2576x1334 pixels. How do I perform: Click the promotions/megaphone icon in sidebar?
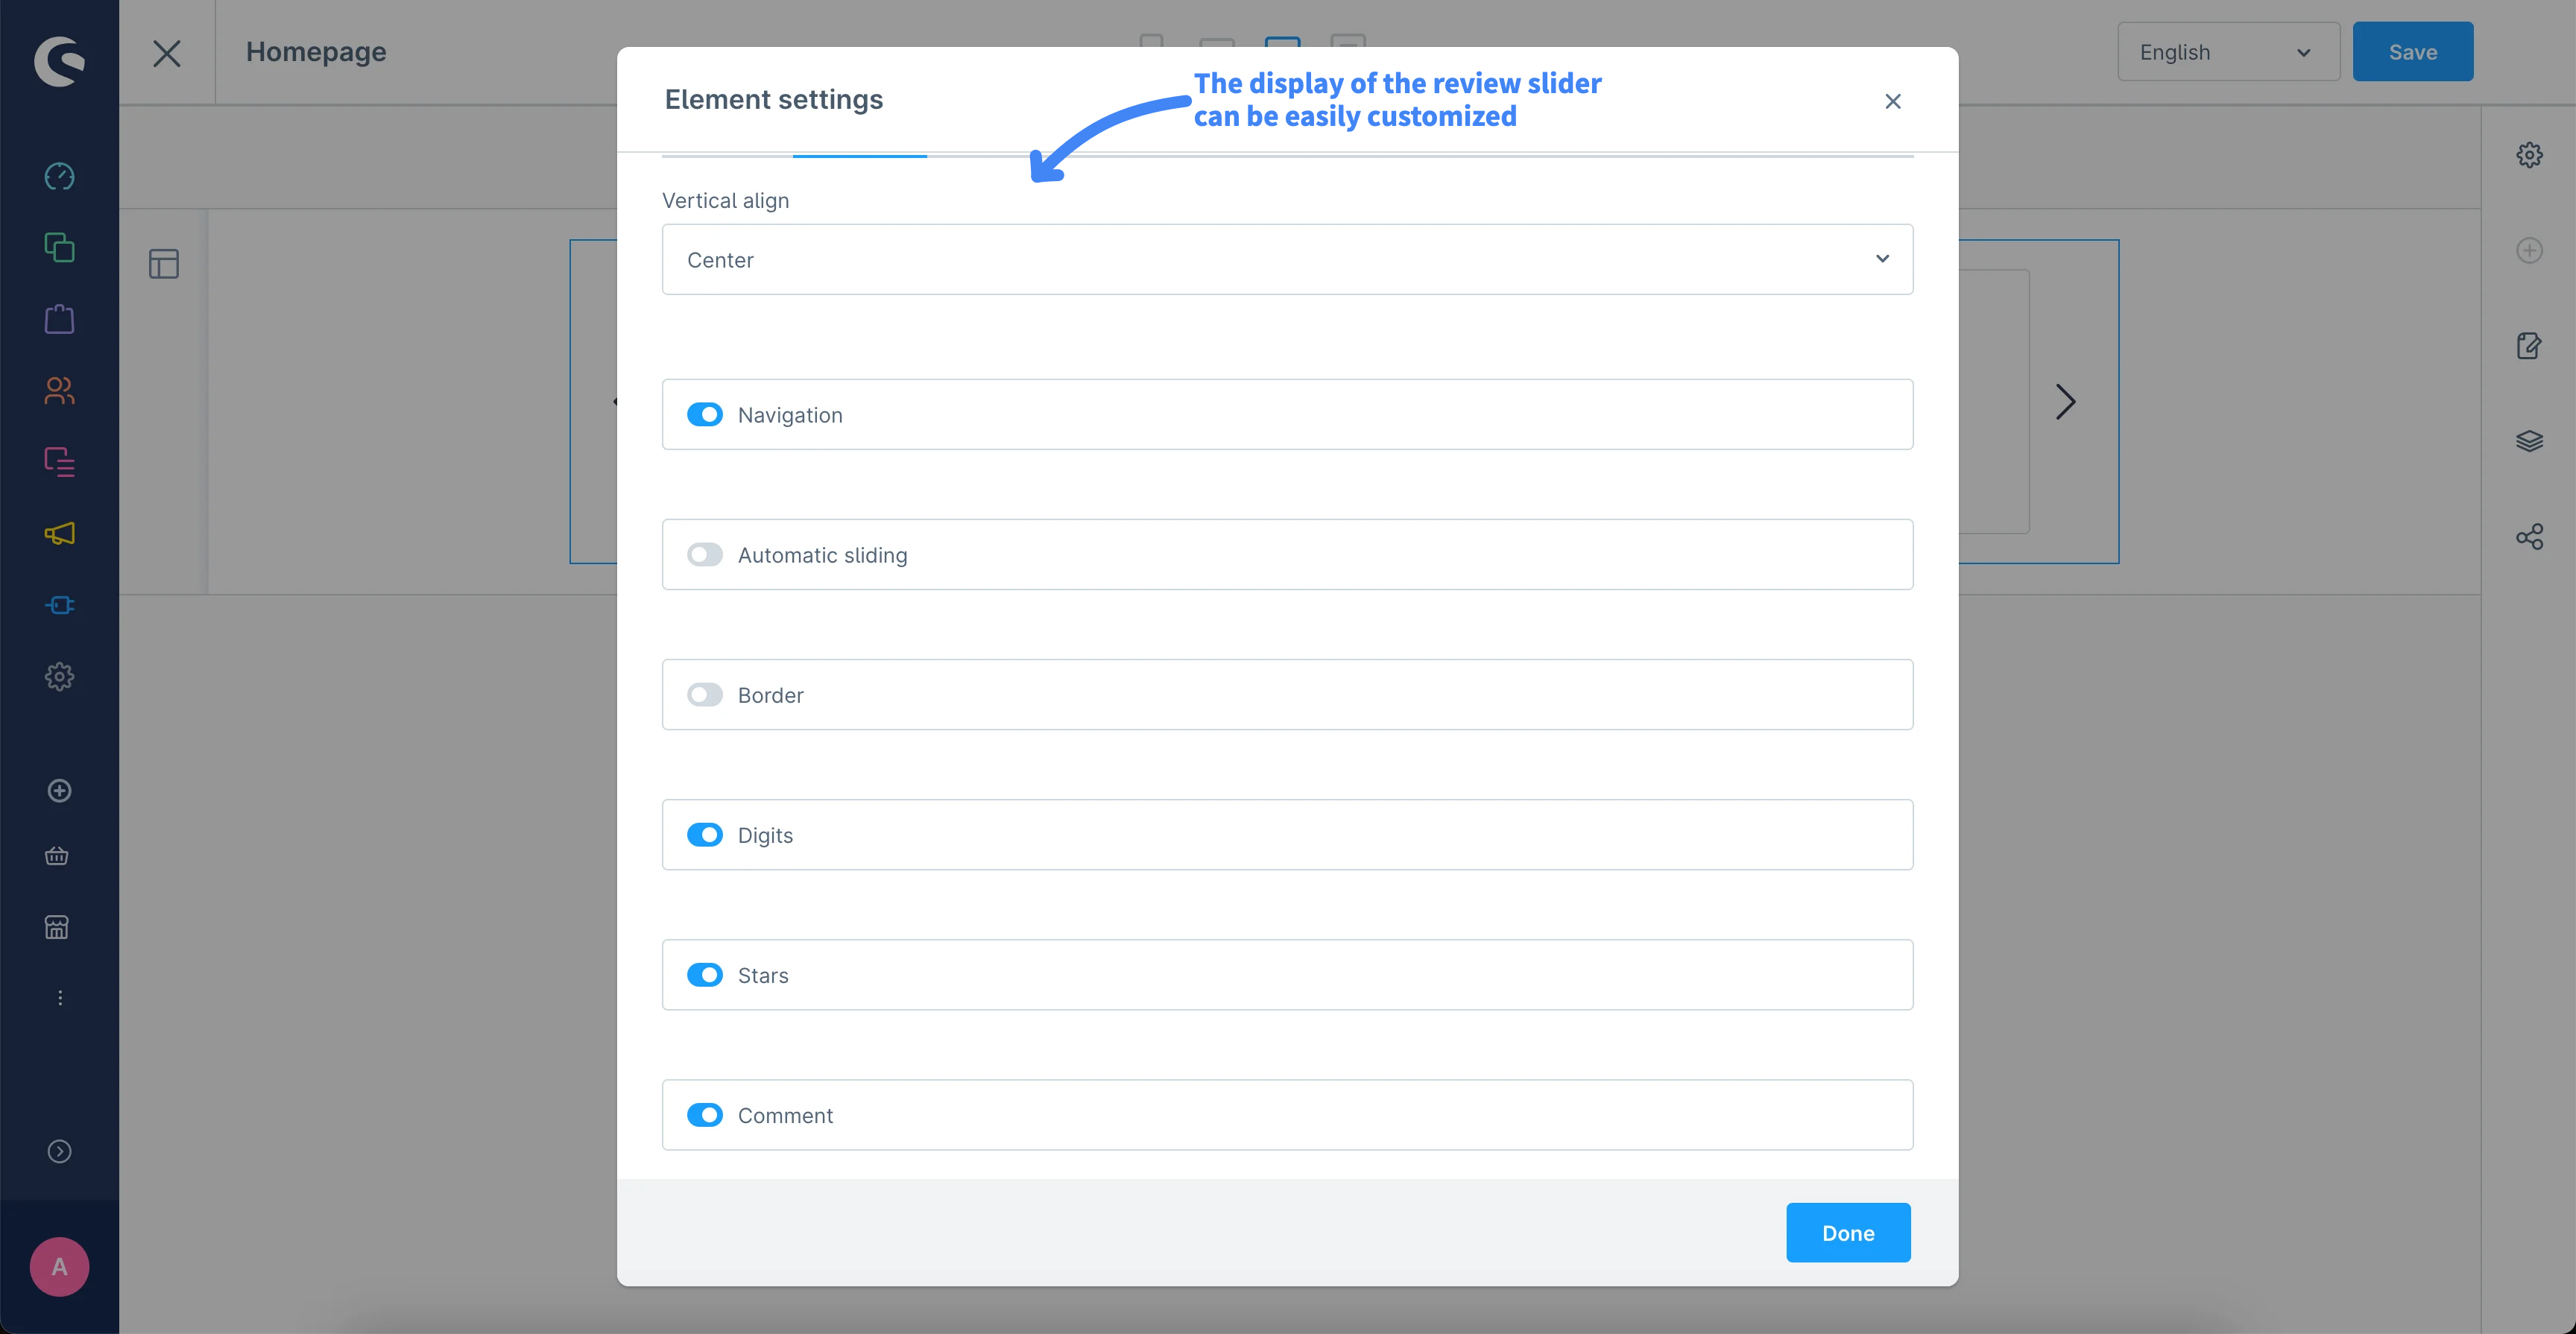coord(60,533)
